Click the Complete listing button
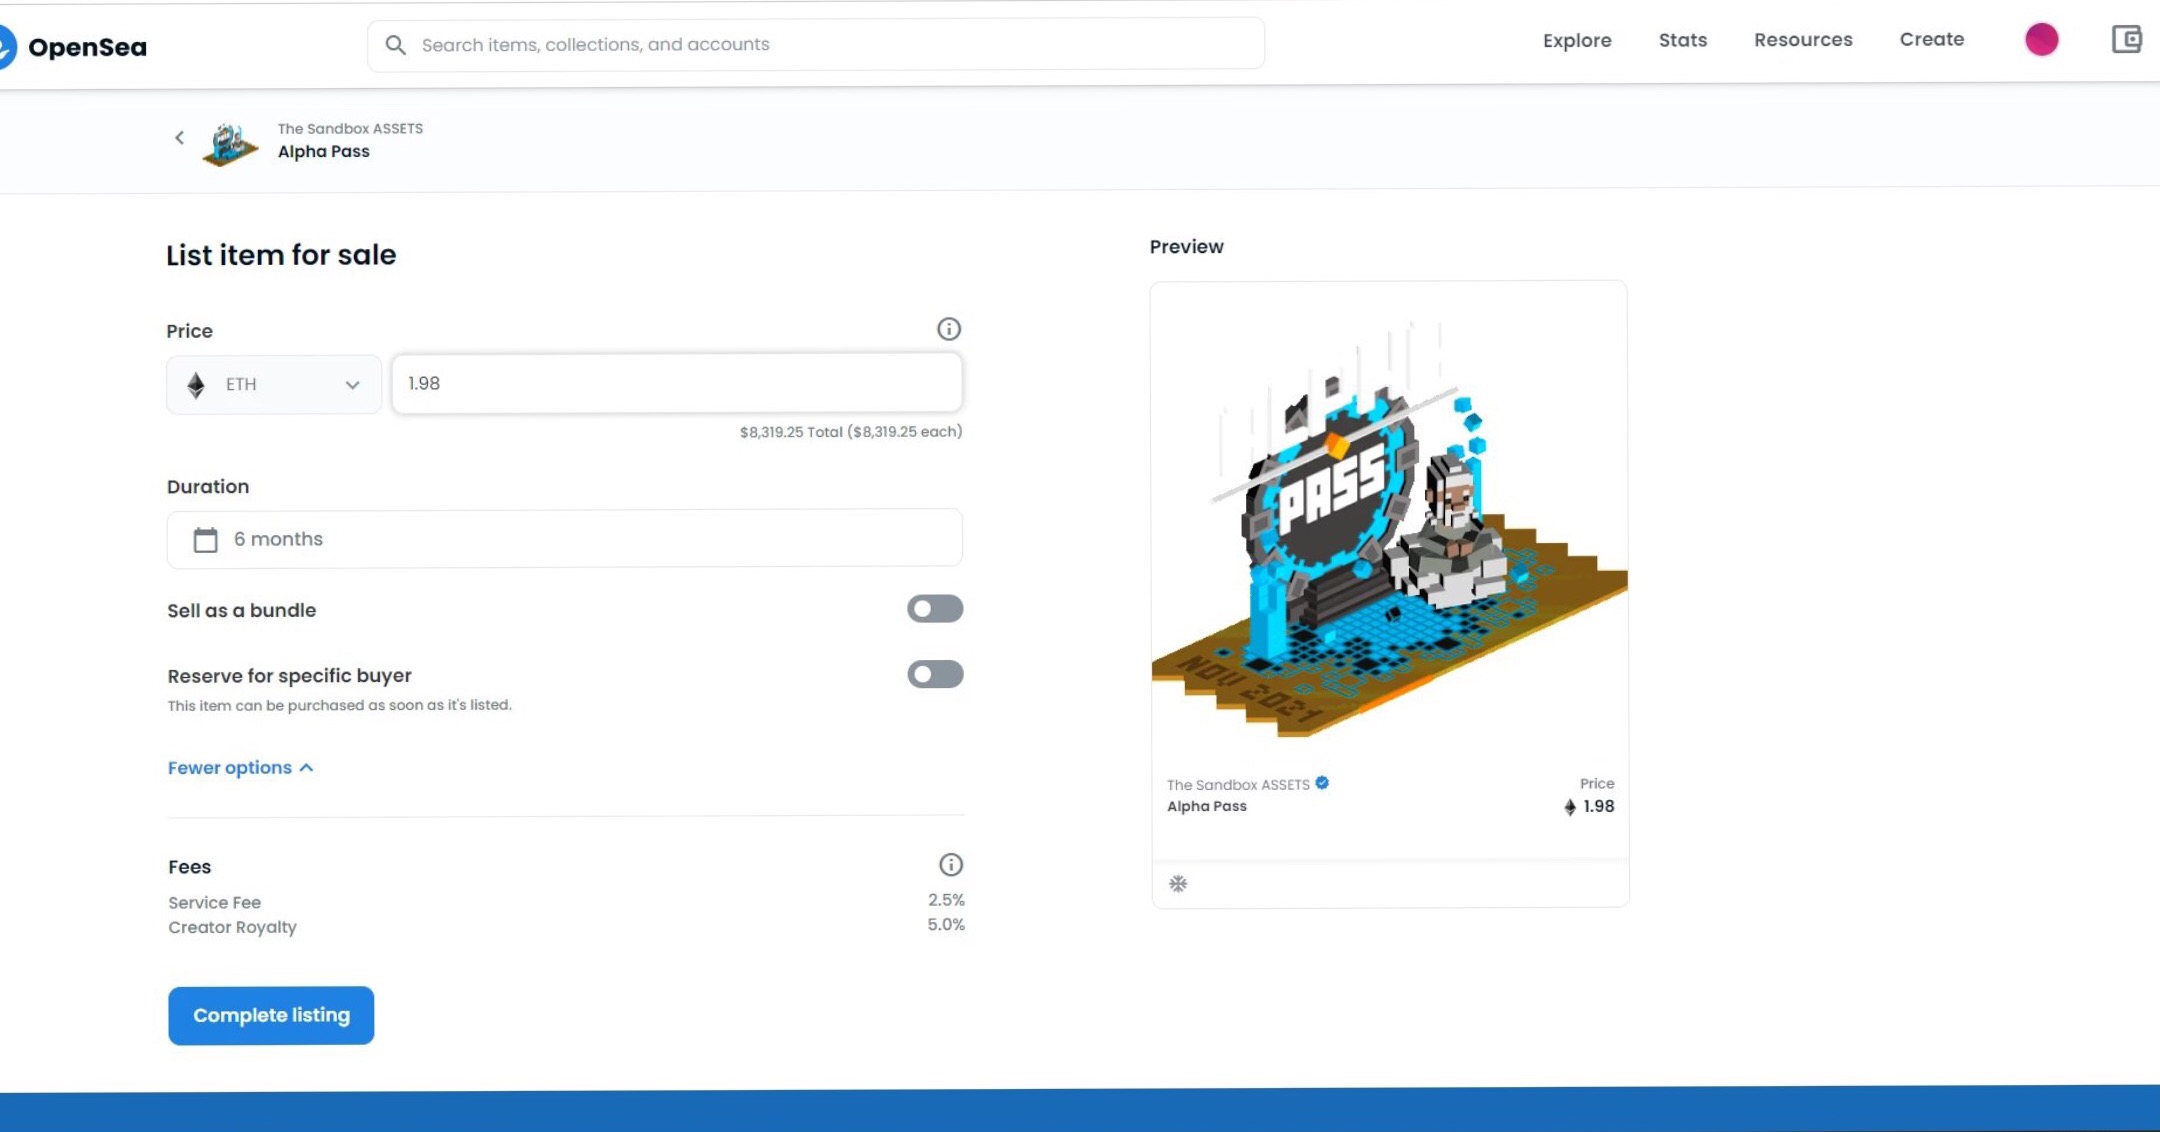The image size is (2160, 1132). pos(271,1016)
